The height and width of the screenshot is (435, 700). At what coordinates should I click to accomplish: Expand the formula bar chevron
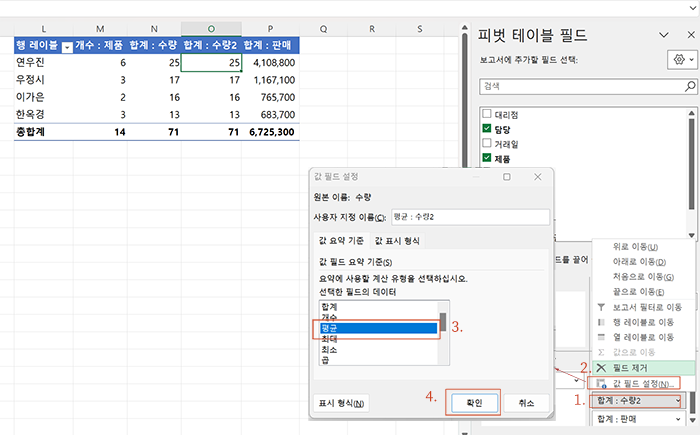pyautogui.click(x=693, y=8)
